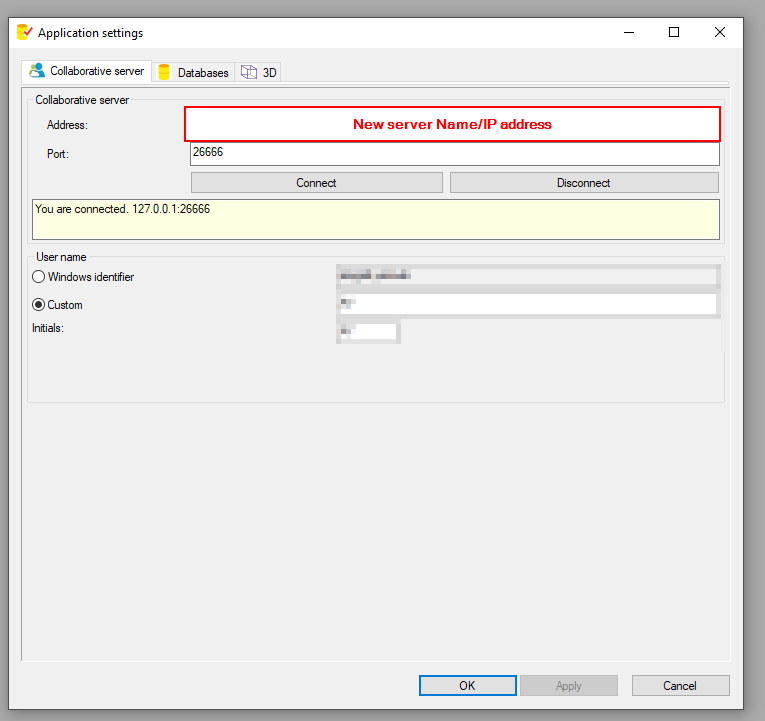Viewport: 765px width, 721px height.
Task: Close the Application settings window
Action: 720,32
